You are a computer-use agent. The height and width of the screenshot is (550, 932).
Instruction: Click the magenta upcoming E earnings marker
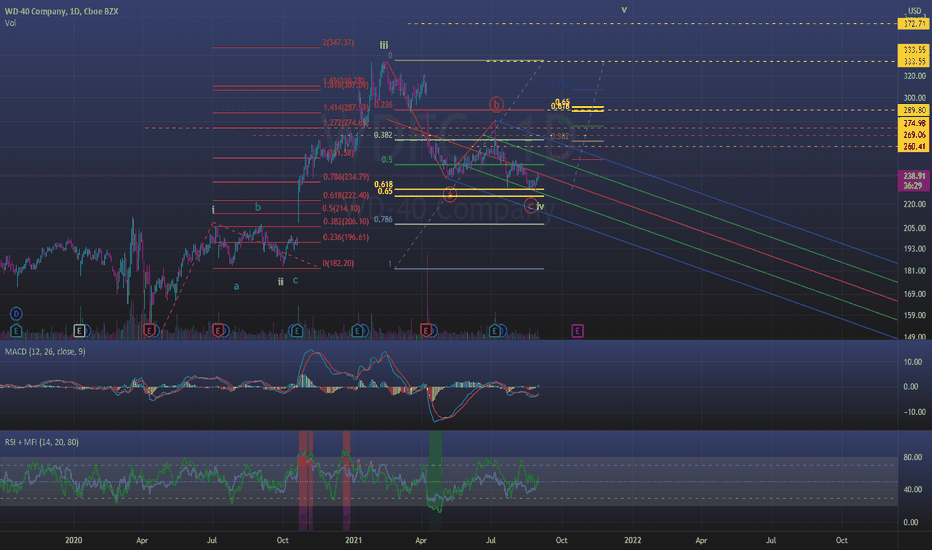(x=577, y=331)
